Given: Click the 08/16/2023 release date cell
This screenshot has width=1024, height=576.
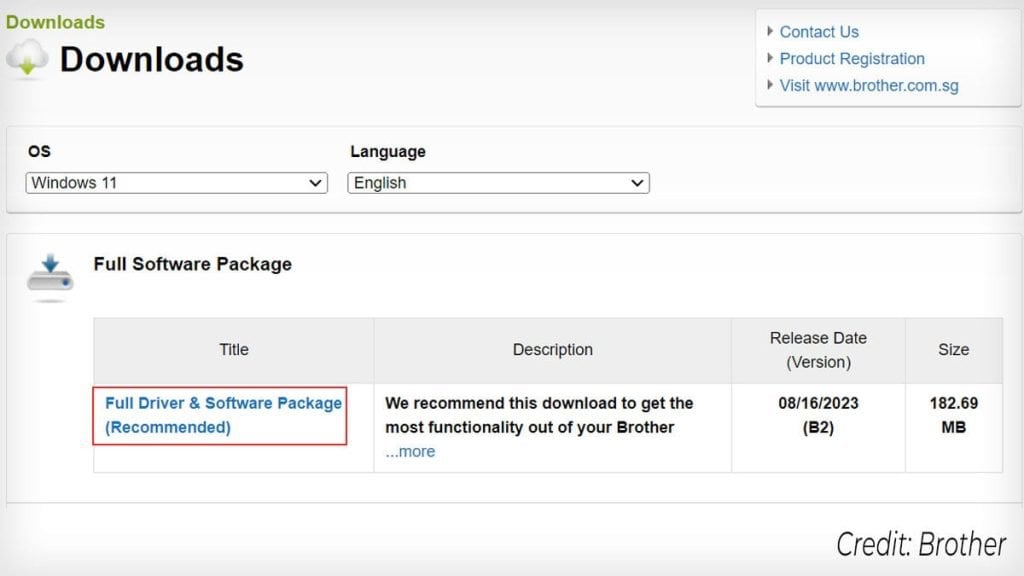Looking at the screenshot, I should click(x=818, y=403).
